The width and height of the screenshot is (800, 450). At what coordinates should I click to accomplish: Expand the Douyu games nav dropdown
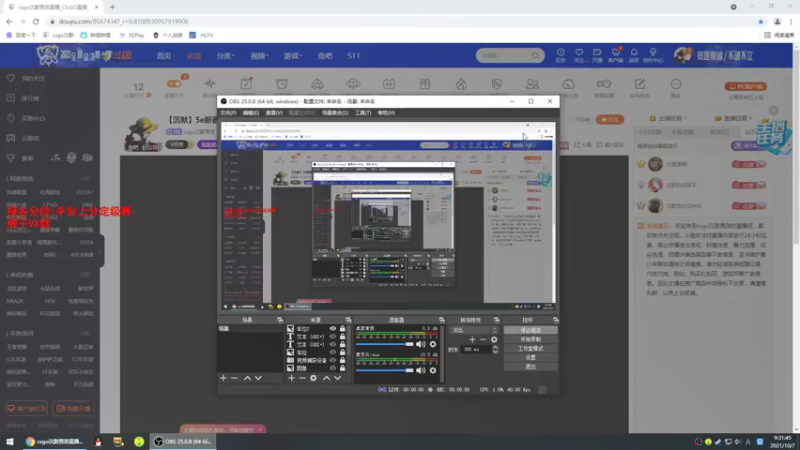(293, 56)
